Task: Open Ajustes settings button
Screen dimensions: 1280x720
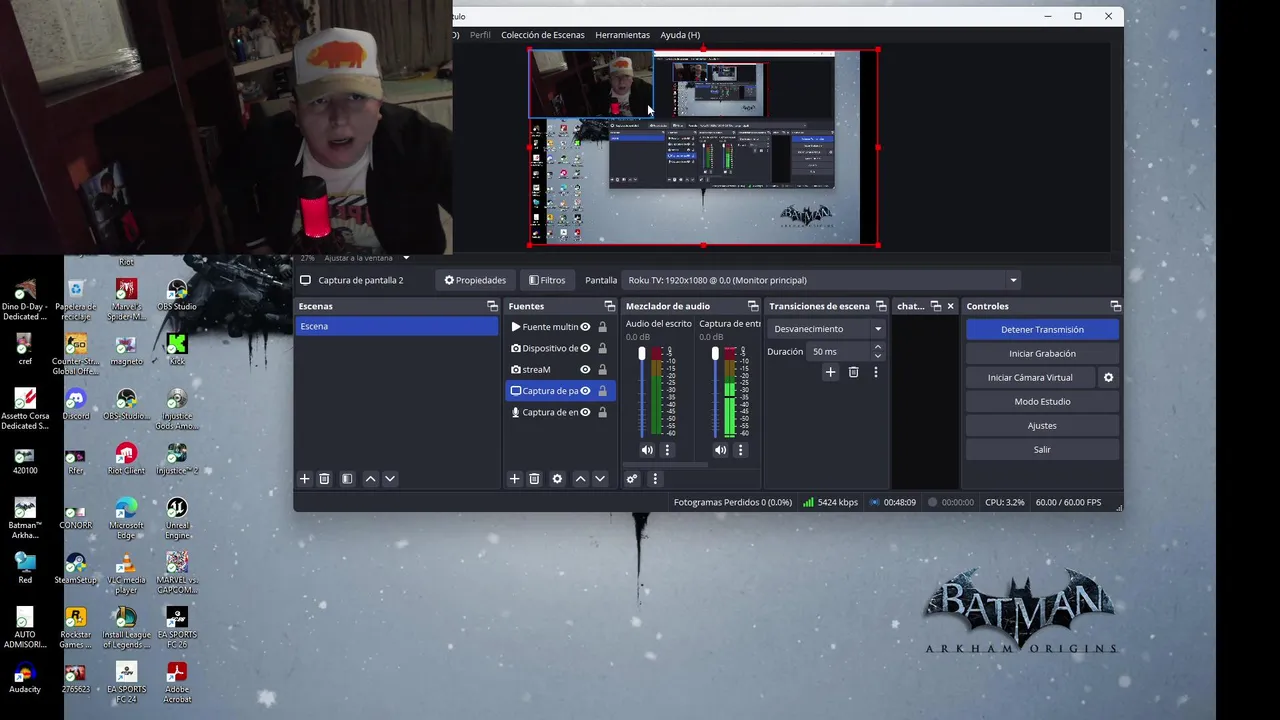Action: point(1042,425)
